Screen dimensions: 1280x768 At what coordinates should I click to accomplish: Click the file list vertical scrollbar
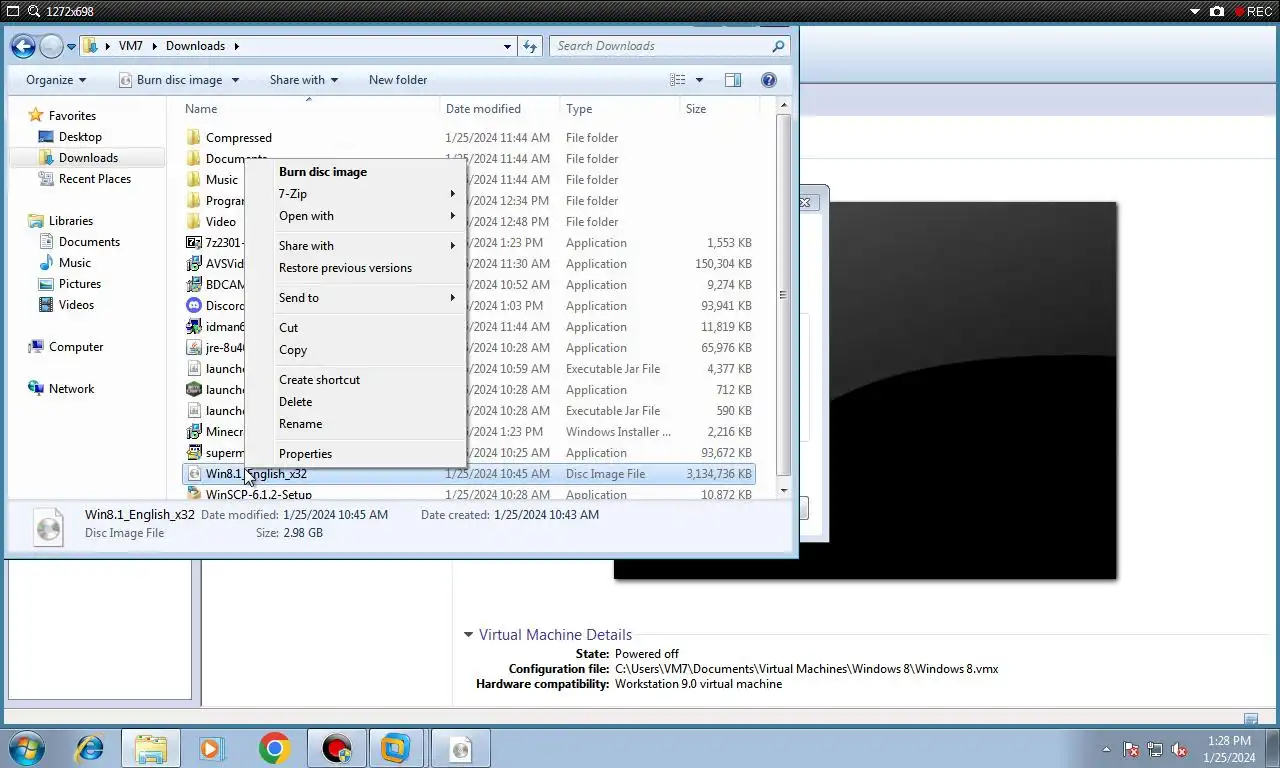pyautogui.click(x=783, y=295)
